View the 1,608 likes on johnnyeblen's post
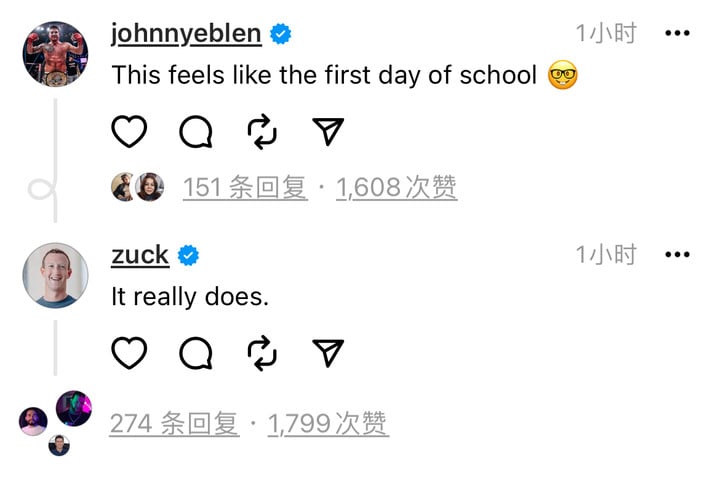 396,187
